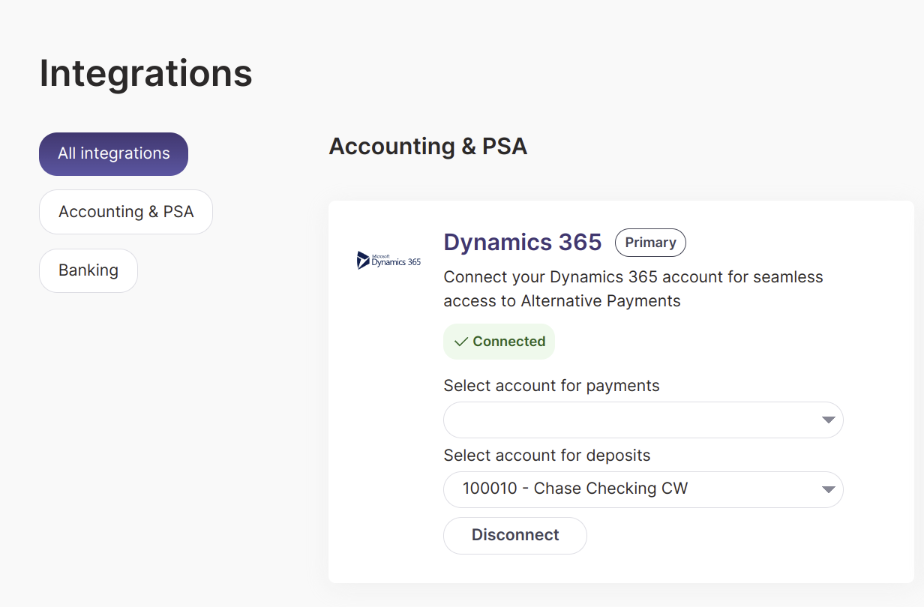The image size is (924, 607).
Task: Expand the deposits account dropdown
Action: (644, 489)
